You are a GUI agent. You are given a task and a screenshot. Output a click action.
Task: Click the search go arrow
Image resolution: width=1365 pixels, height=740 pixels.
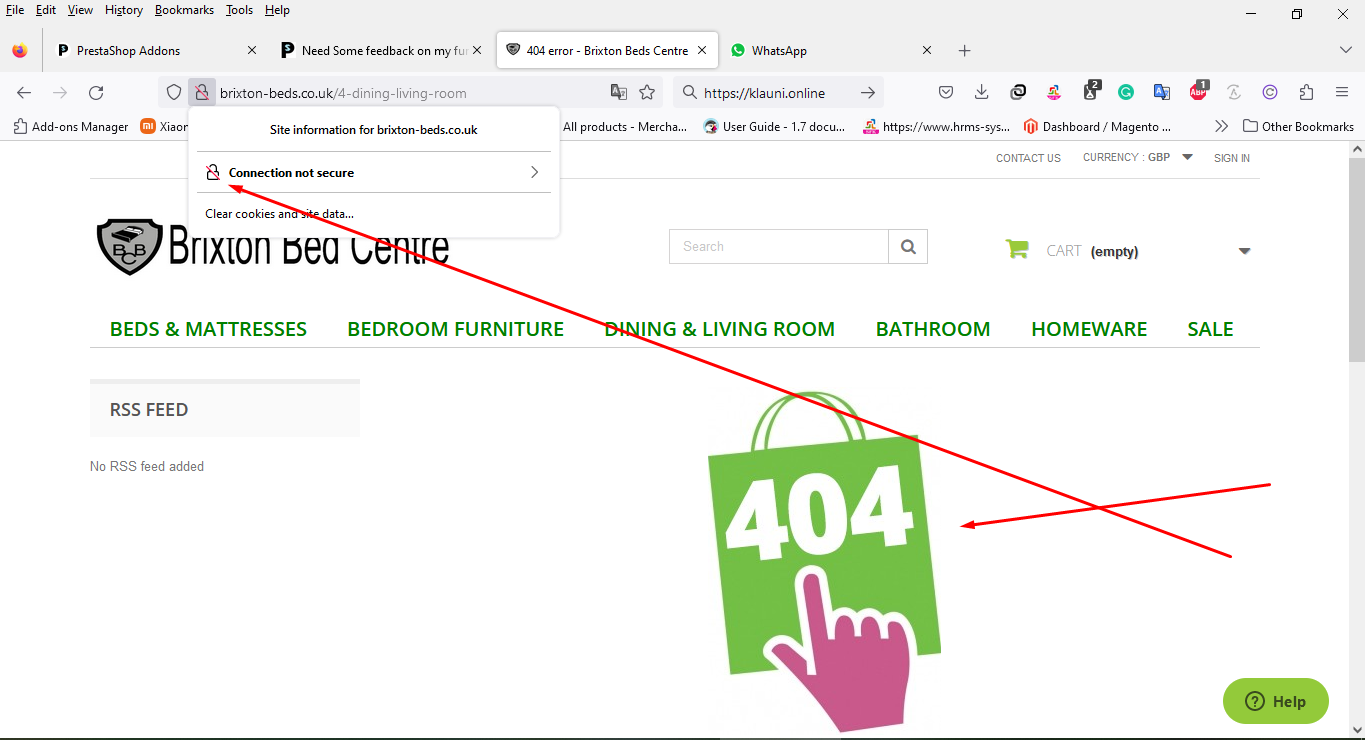coord(868,93)
